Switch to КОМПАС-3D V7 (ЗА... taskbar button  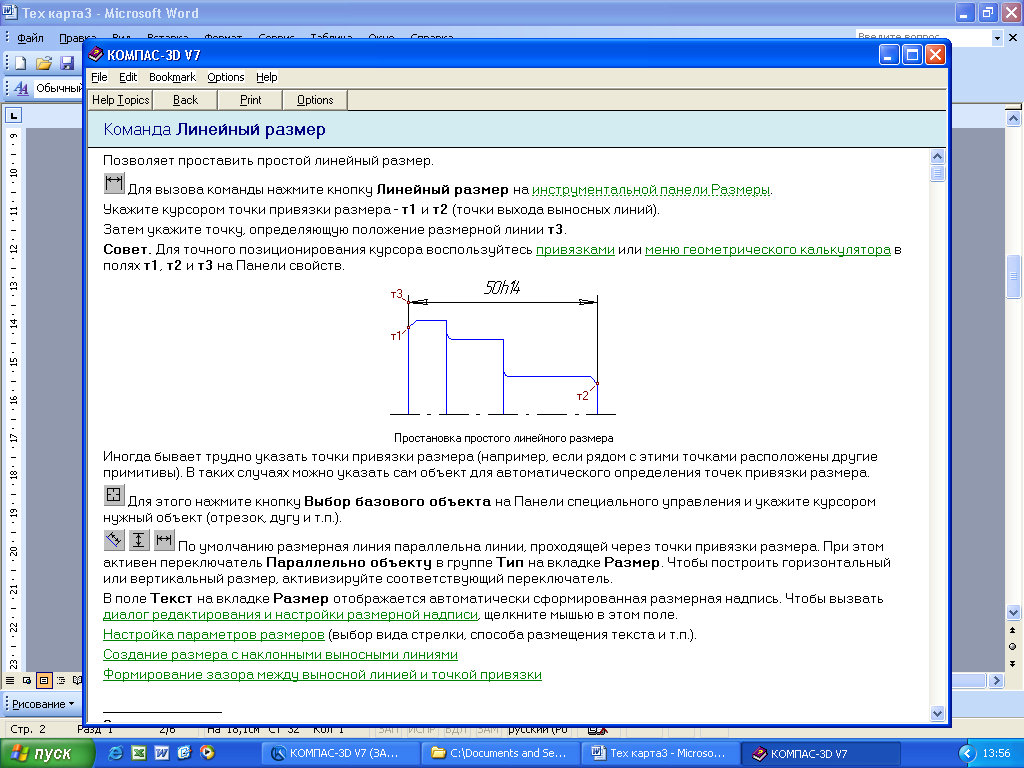340,753
